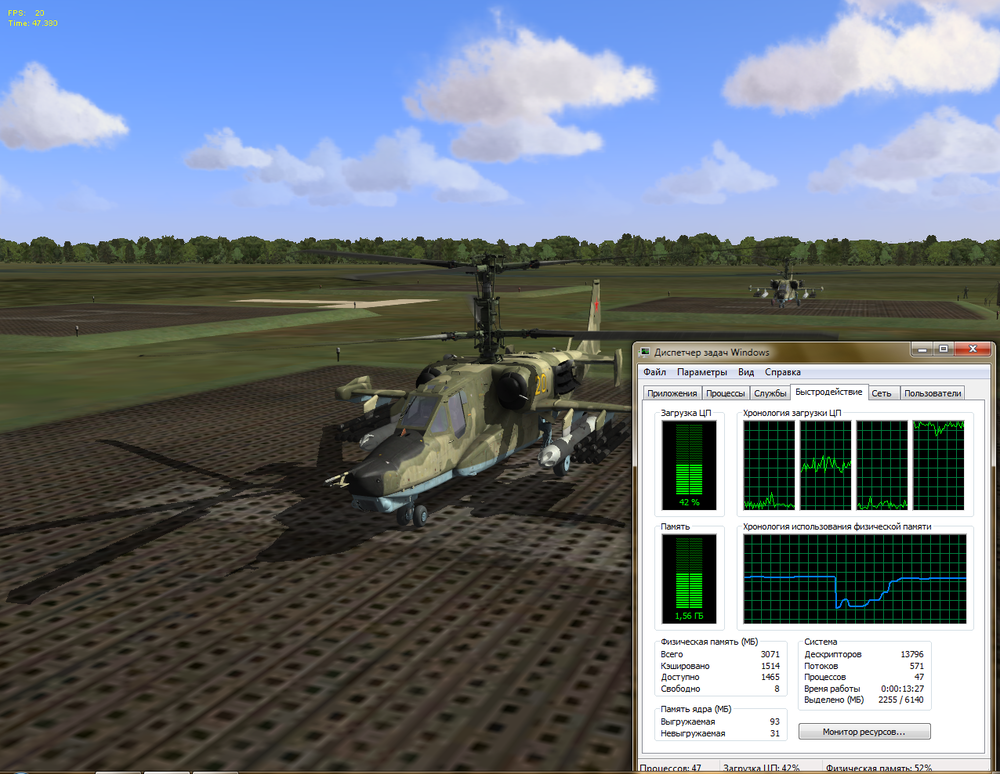Click the Выделено (МБ) value 2255 / 6140
This screenshot has width=1000, height=774.
pos(901,699)
